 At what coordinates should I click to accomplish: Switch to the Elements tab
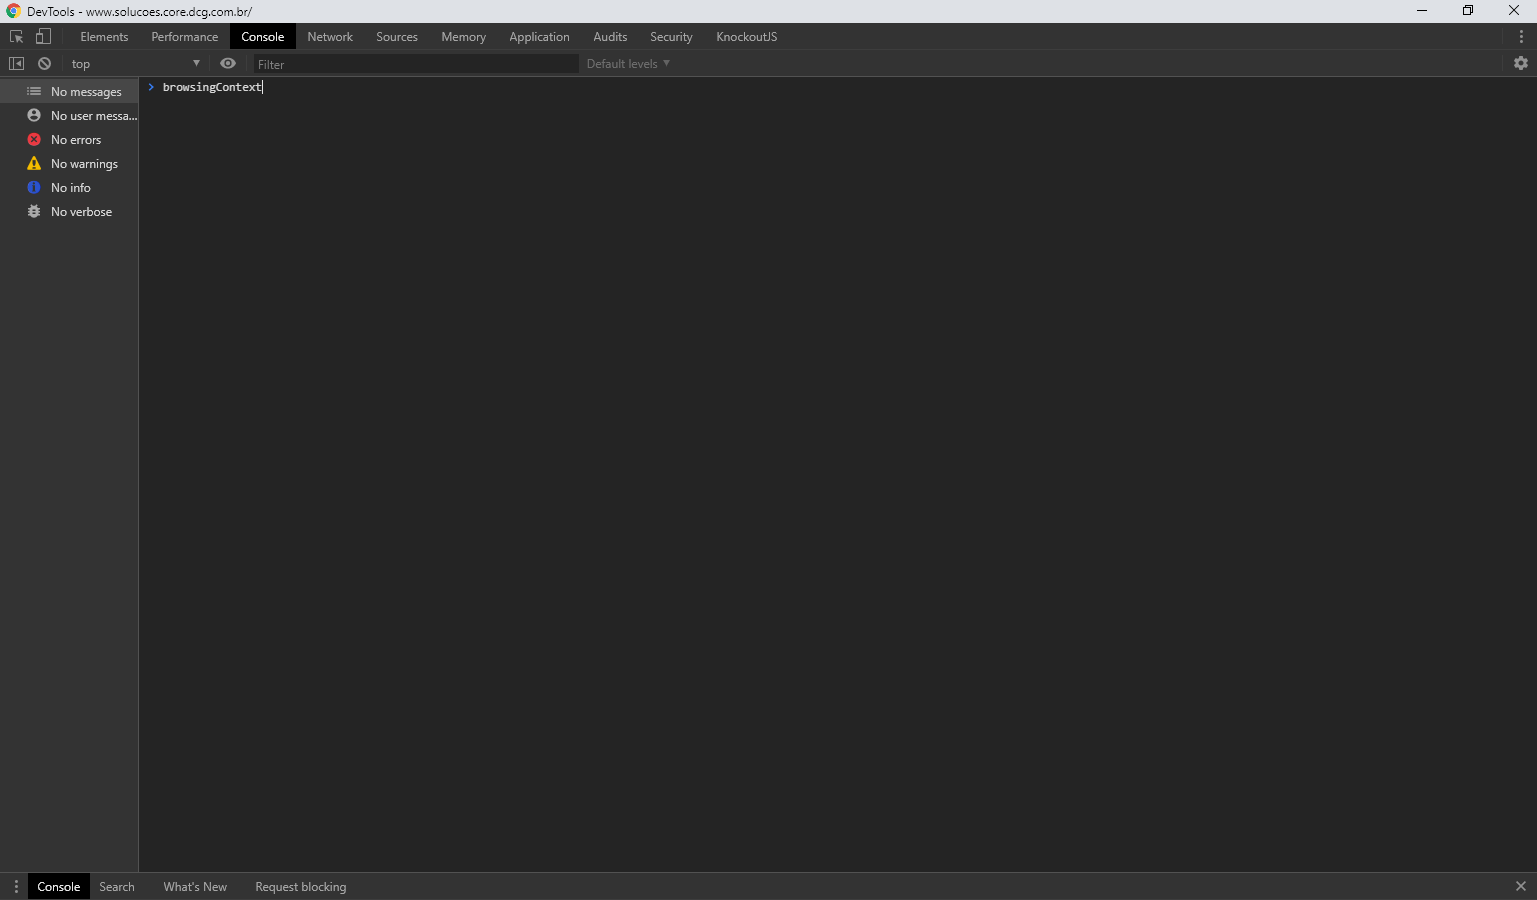click(104, 37)
